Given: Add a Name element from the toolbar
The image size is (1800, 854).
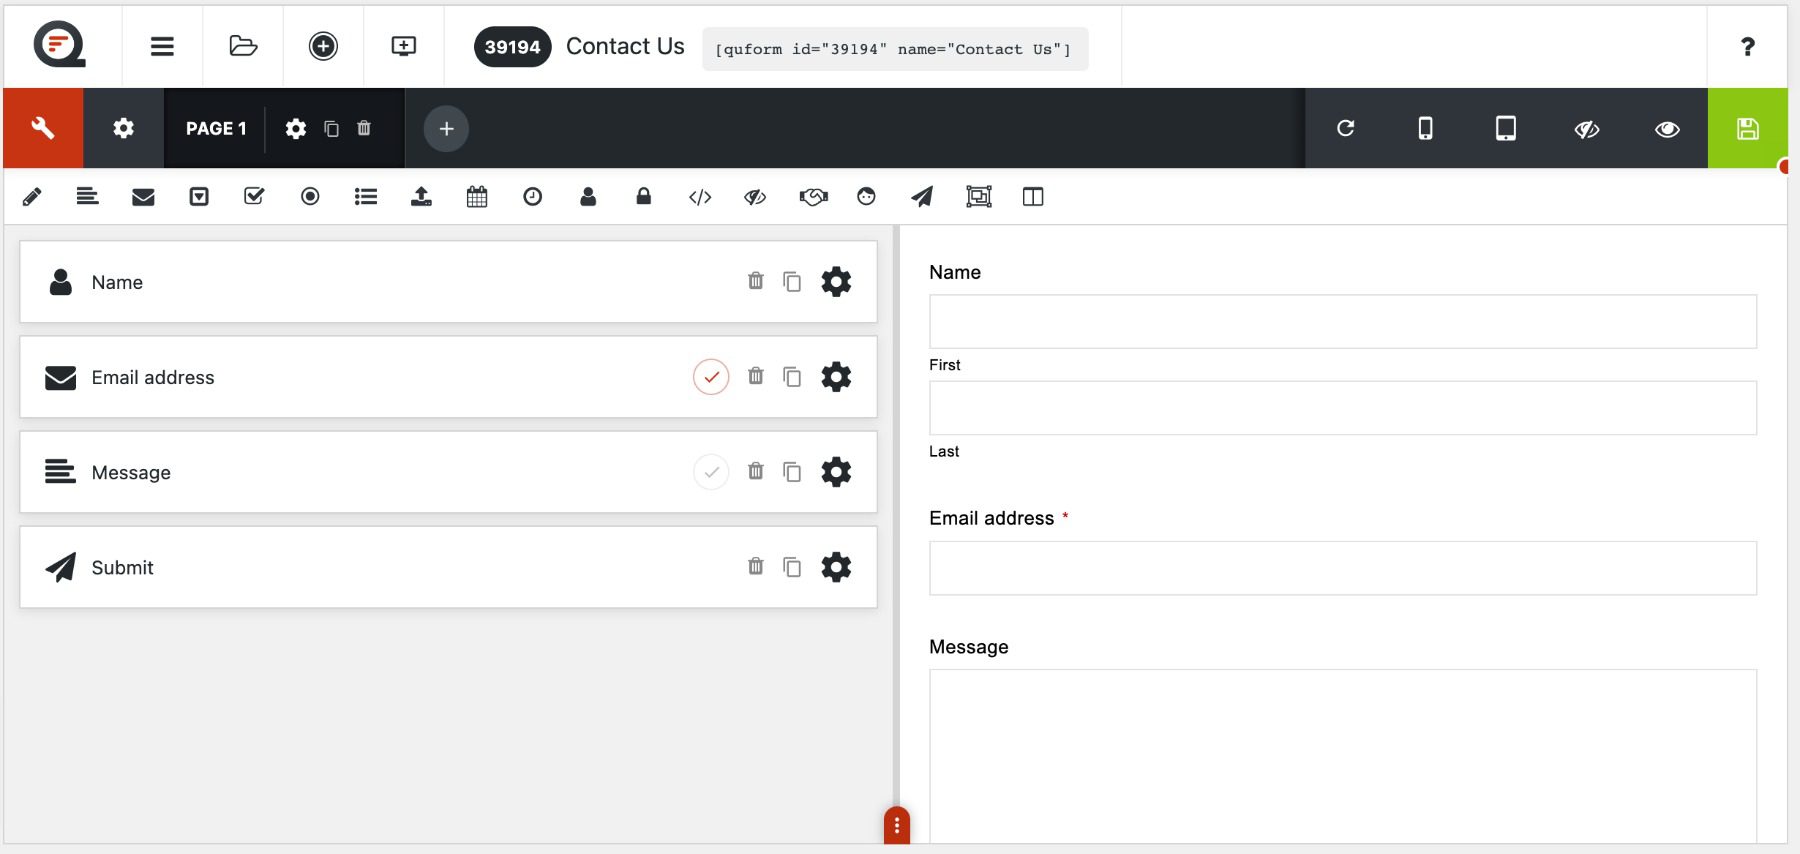Looking at the screenshot, I should [588, 197].
